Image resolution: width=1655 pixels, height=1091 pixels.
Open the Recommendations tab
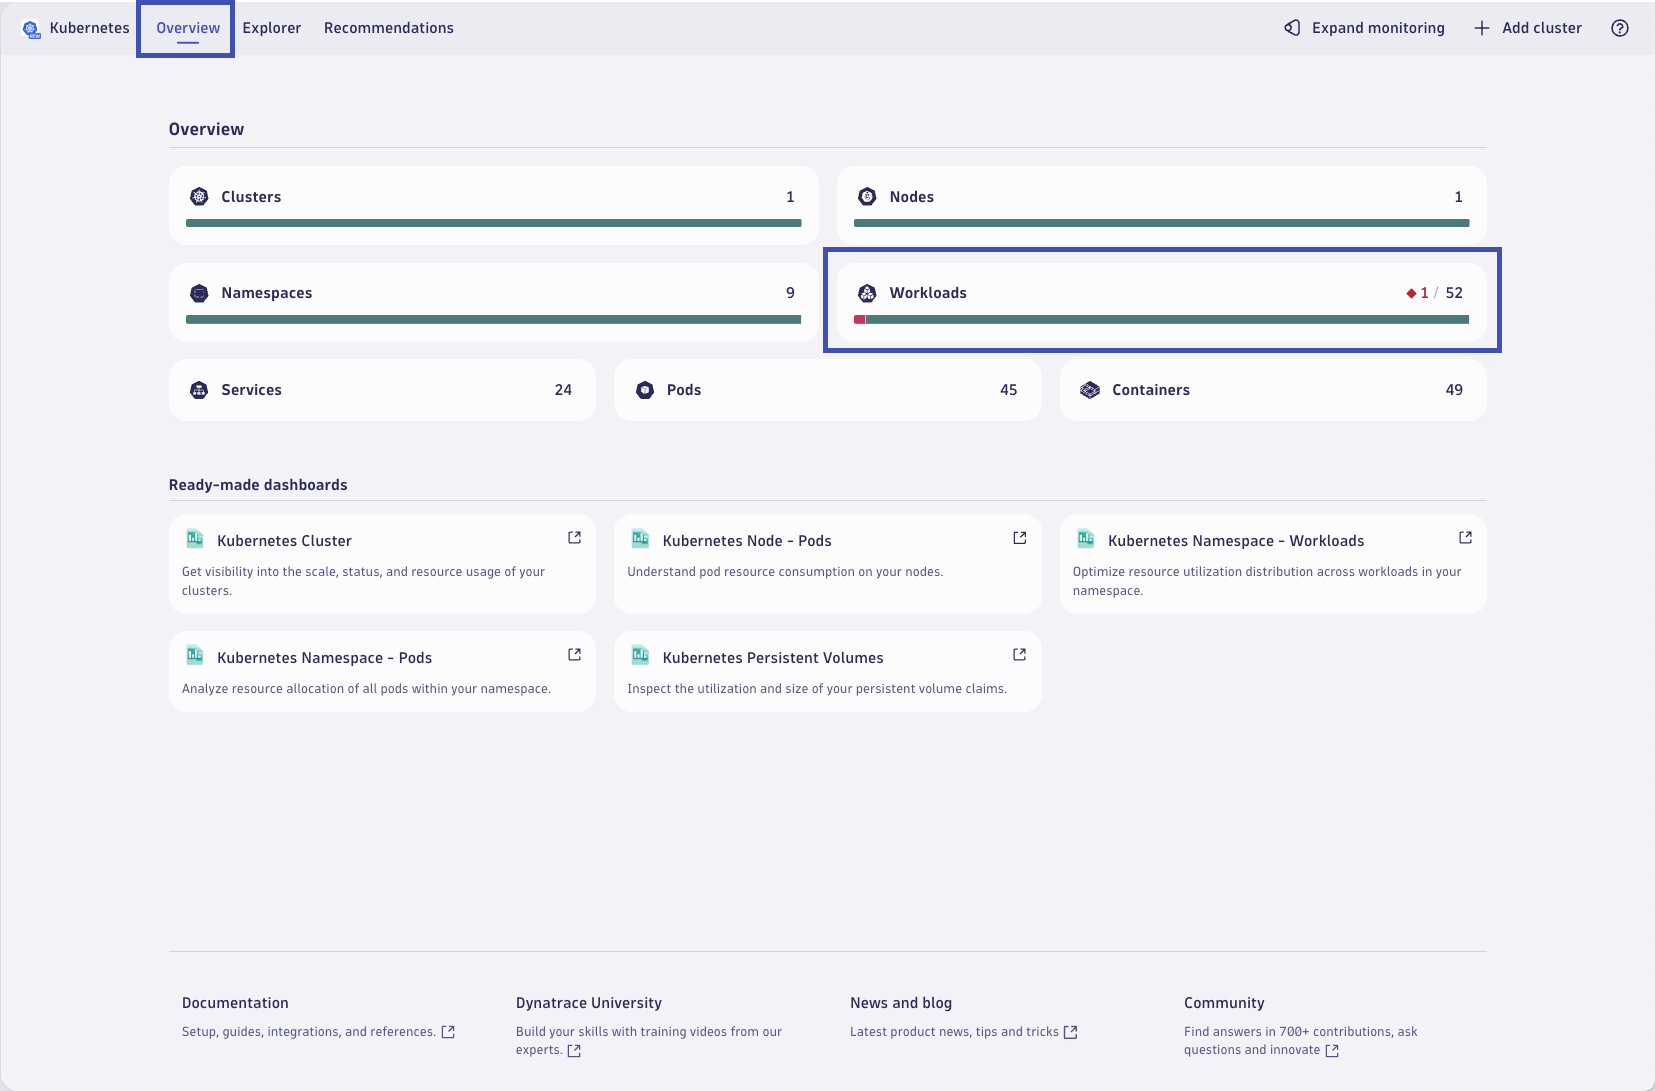389,28
